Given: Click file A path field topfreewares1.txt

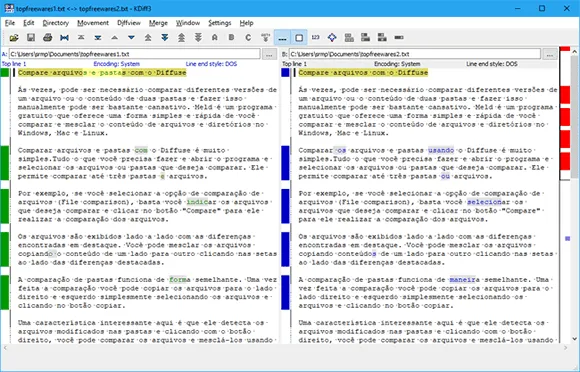Looking at the screenshot, I should point(135,54).
